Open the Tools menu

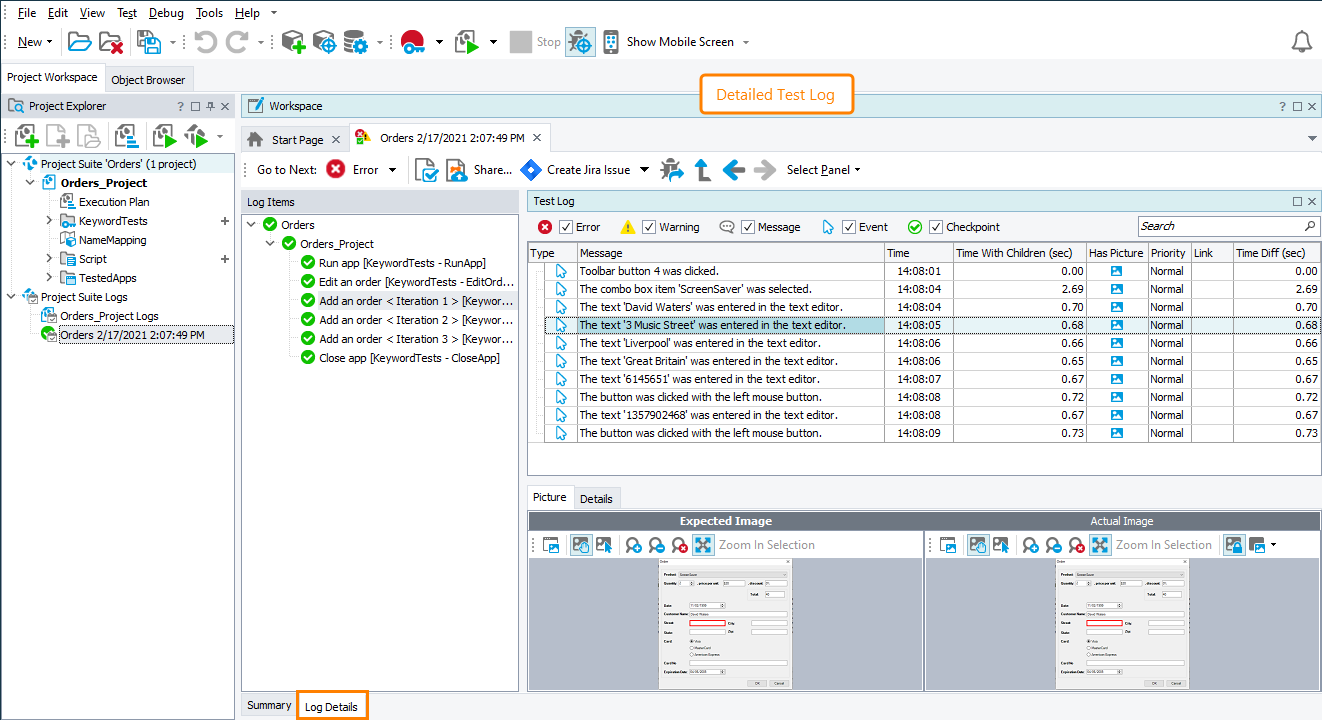click(x=209, y=12)
